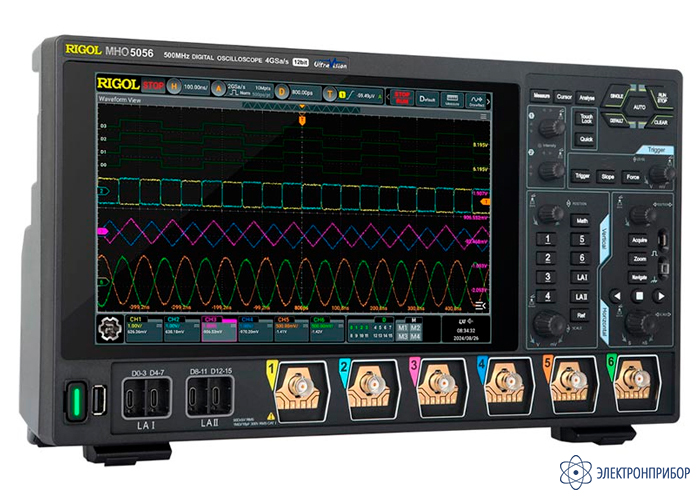Screen dimensions: 700x500
Task: Open the Waveform View hamburger menu icon
Action: [483, 116]
